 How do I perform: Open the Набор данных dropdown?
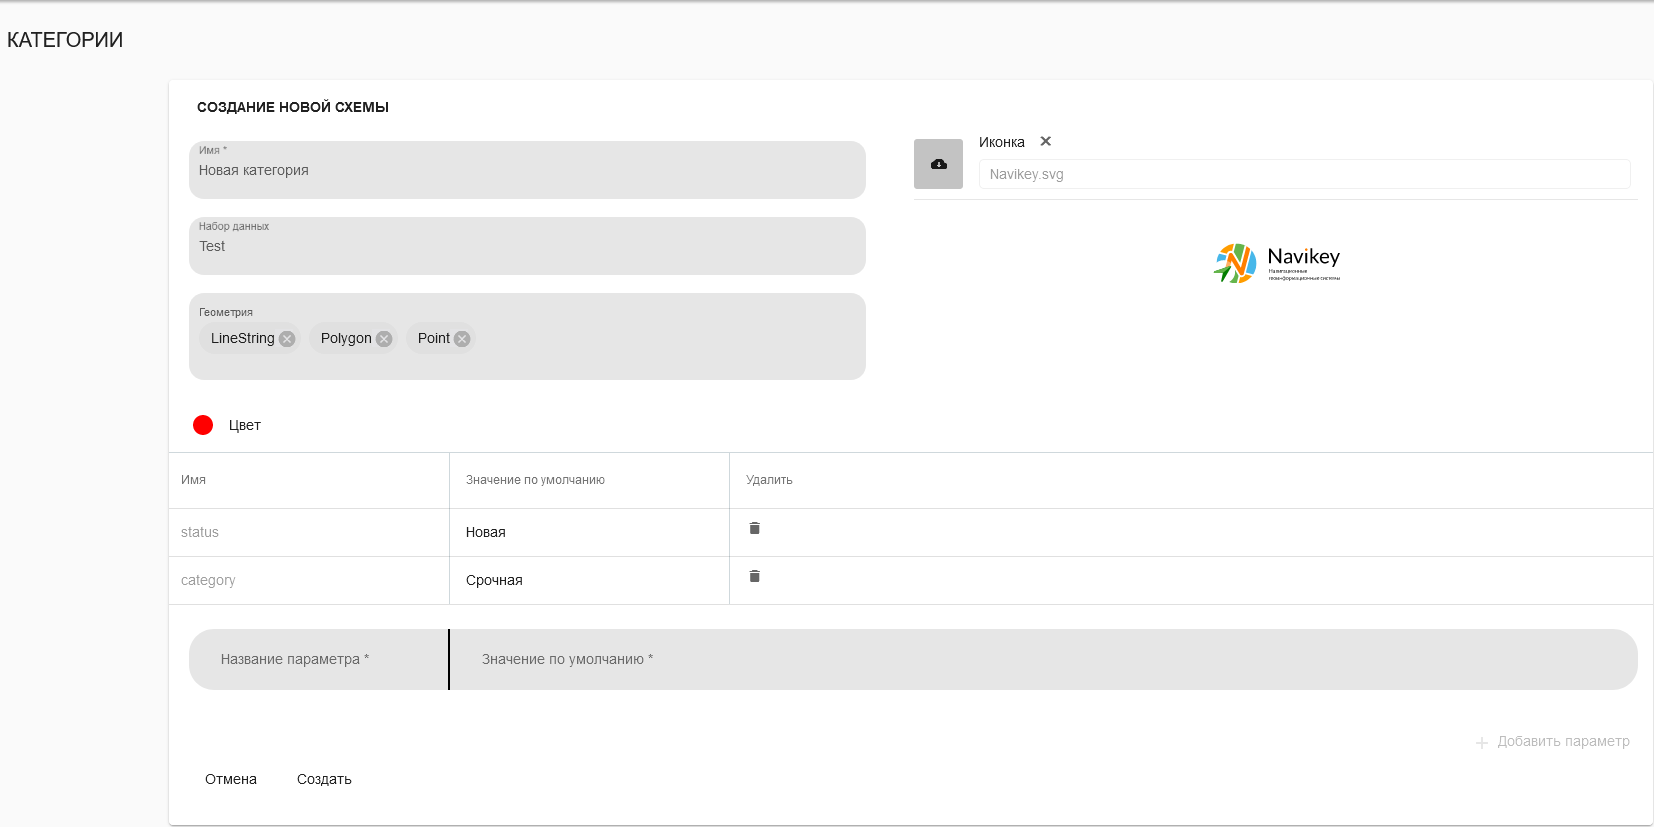click(527, 247)
